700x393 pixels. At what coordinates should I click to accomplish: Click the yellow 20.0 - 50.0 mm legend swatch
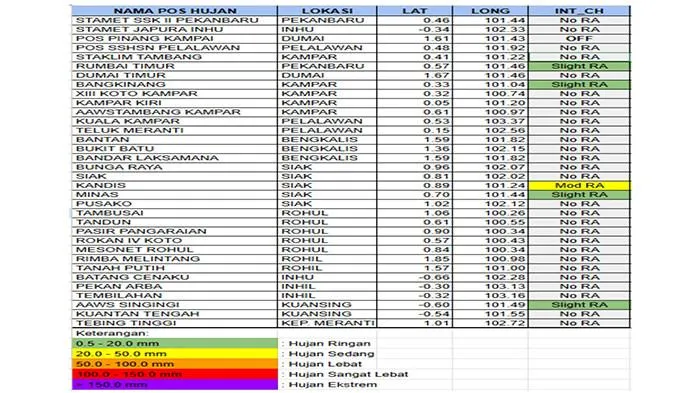coord(175,354)
